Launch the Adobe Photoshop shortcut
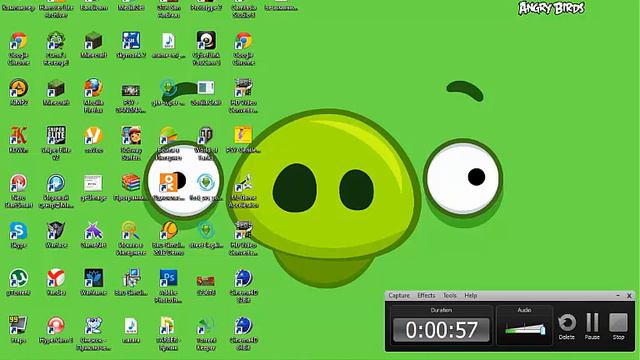 (169, 278)
